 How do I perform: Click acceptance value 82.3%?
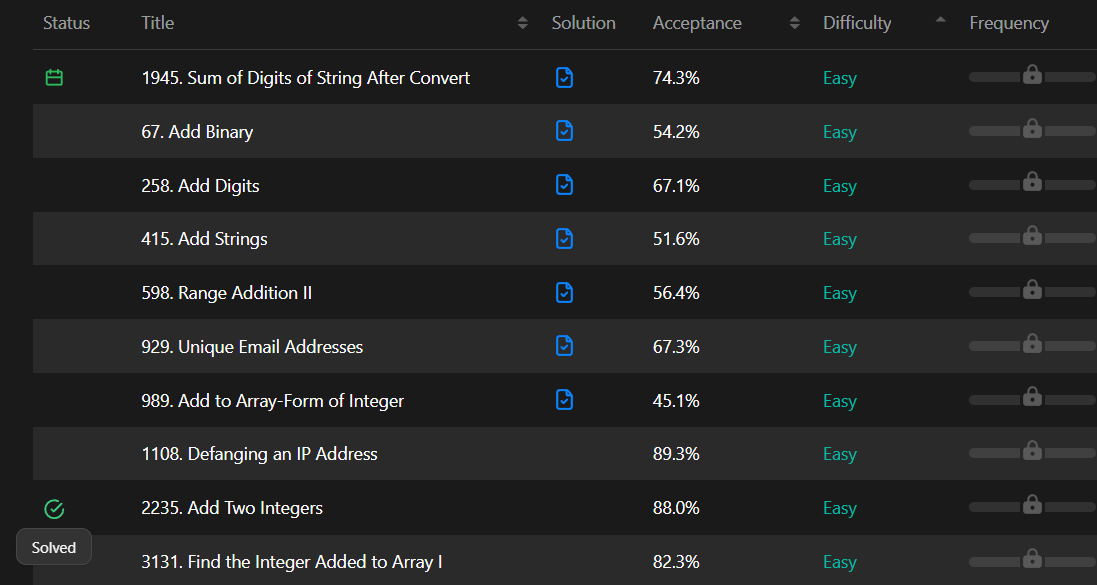(676, 561)
